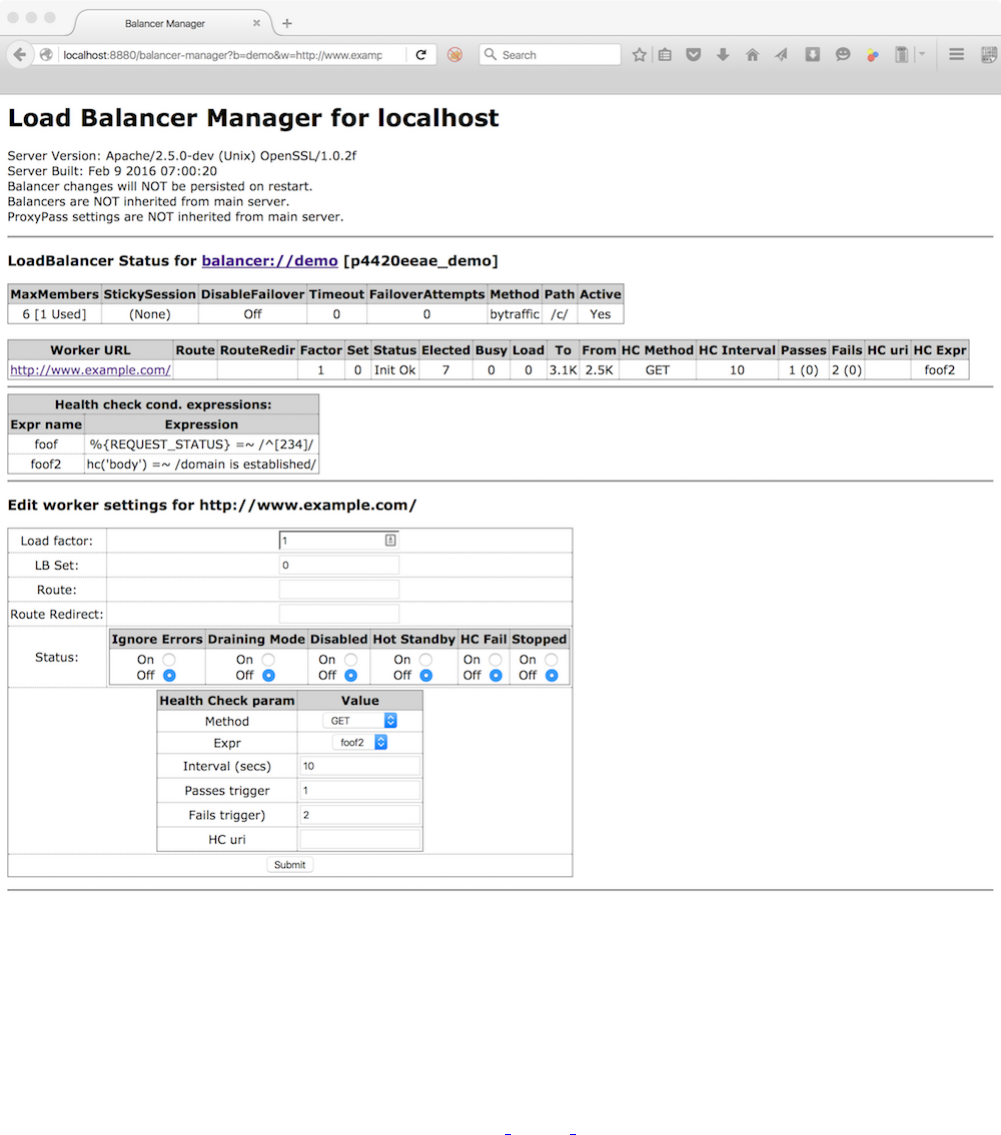The width and height of the screenshot is (1001, 1135).
Task: Click the '2 (0)' Fails cell
Action: click(847, 370)
